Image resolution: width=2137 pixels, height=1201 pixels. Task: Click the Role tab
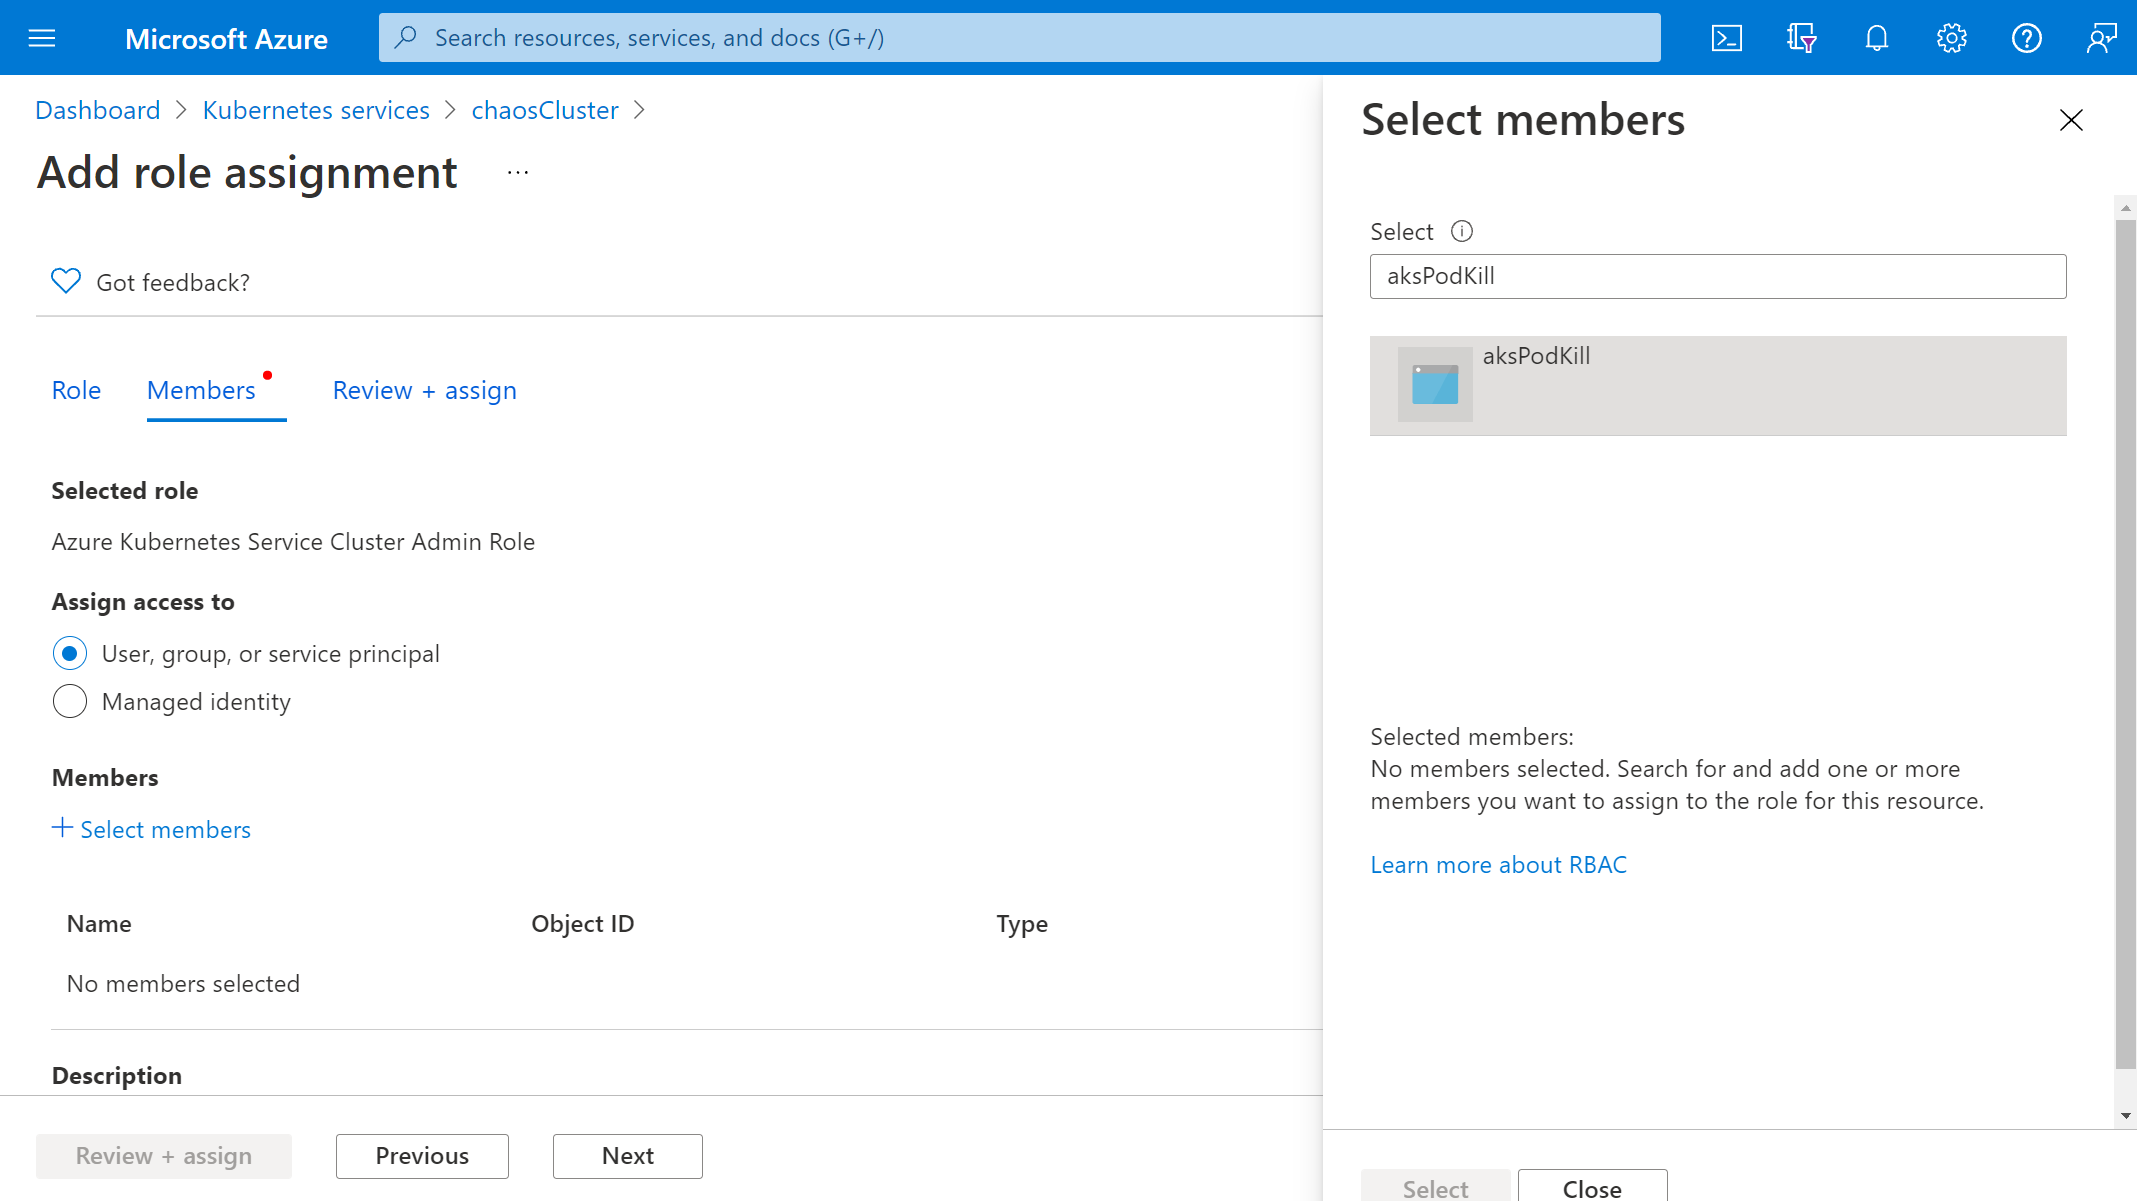pyautogui.click(x=76, y=389)
